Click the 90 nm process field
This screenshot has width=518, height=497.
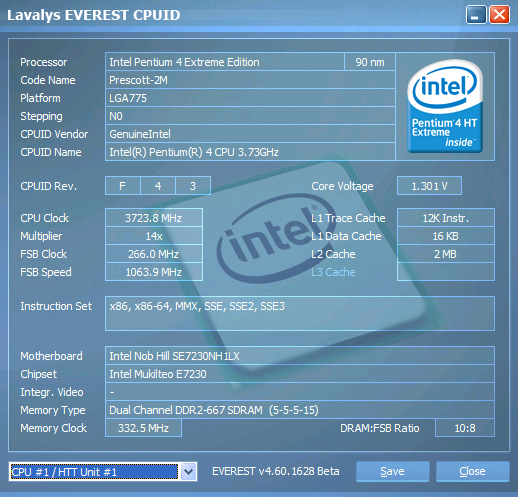point(370,62)
